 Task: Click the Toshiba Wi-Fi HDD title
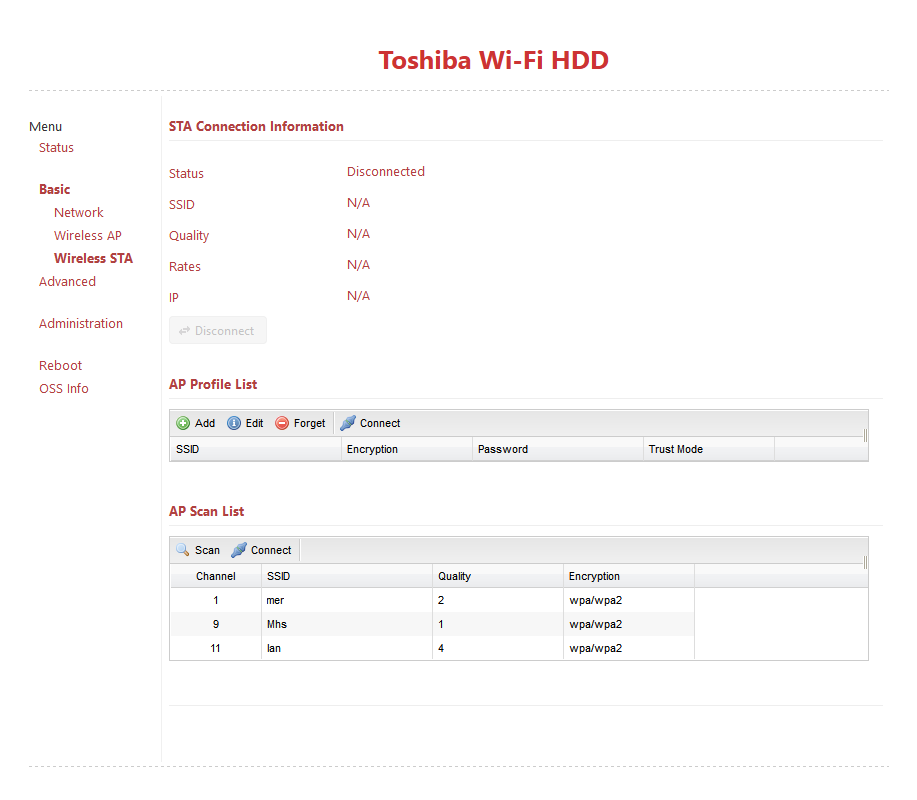[x=494, y=60]
